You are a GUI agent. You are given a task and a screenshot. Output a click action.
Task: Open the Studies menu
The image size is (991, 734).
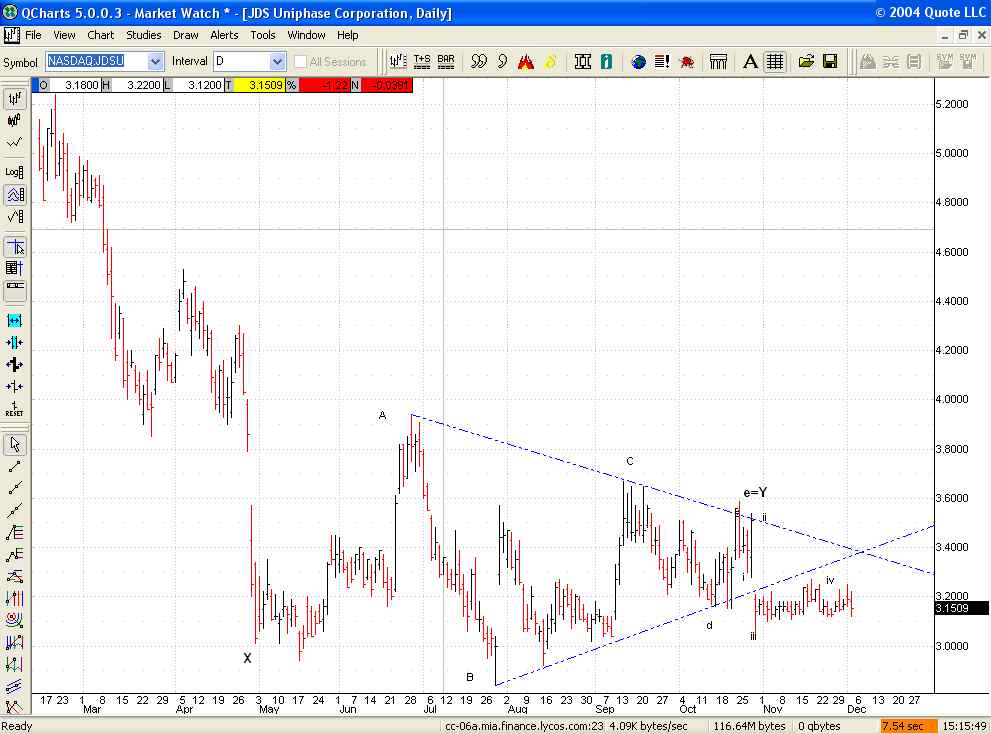click(x=144, y=35)
